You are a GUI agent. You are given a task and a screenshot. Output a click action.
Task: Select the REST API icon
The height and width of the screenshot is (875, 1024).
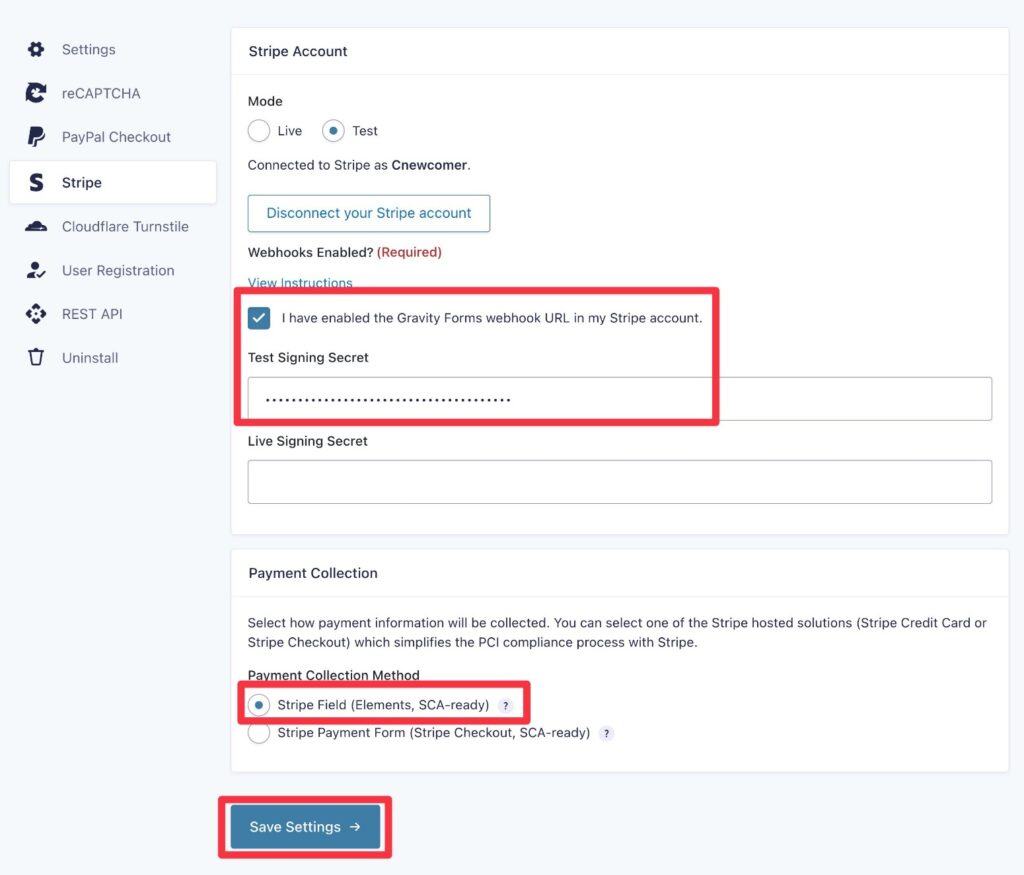(x=36, y=313)
